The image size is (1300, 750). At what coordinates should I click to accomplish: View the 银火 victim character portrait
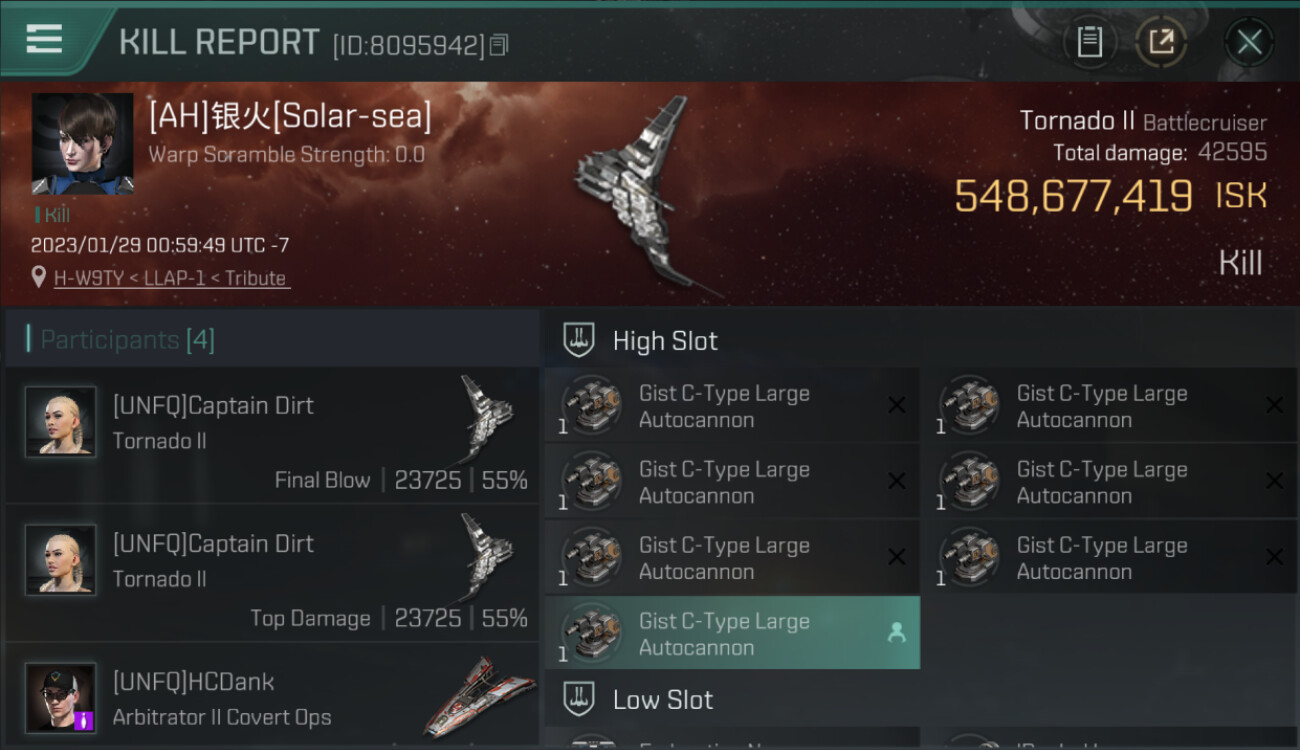[x=82, y=144]
